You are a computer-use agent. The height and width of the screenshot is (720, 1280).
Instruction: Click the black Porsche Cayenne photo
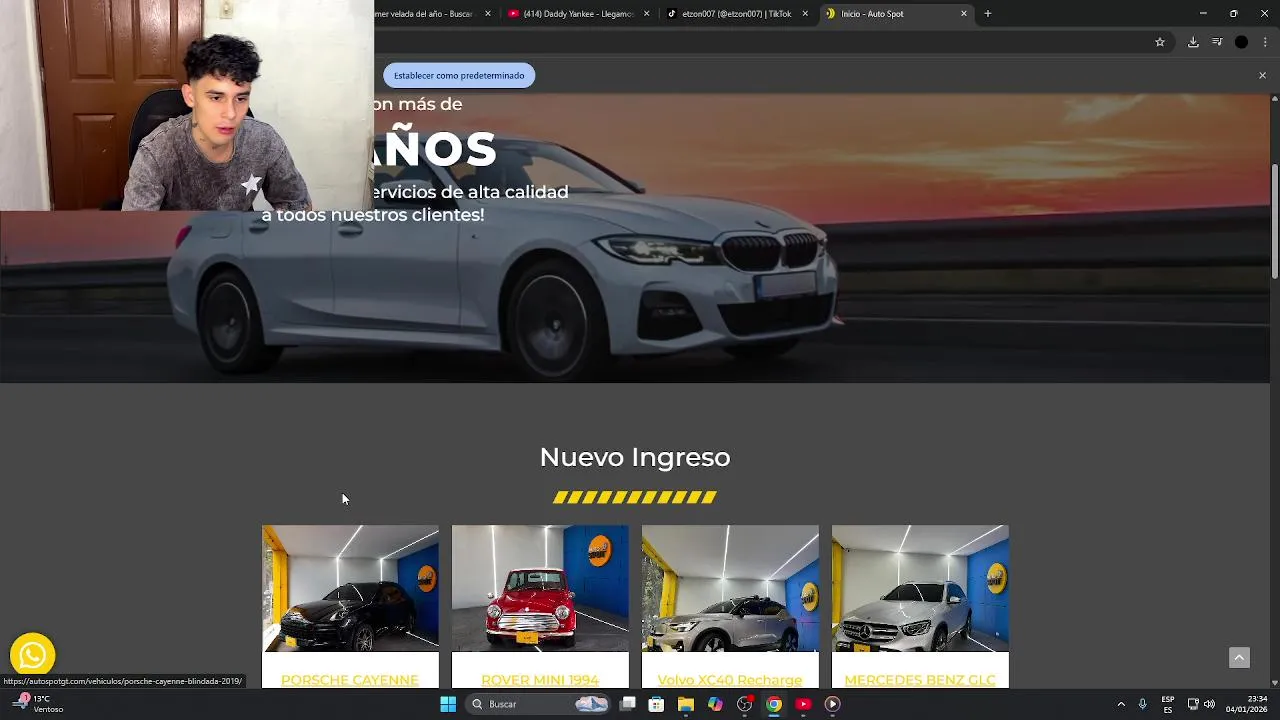coord(350,589)
